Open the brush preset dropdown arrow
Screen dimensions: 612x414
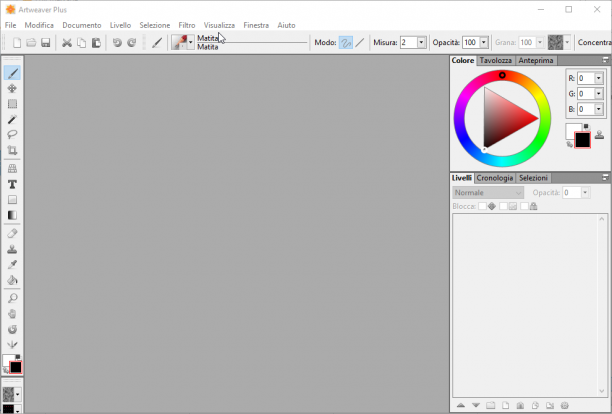click(x=190, y=43)
